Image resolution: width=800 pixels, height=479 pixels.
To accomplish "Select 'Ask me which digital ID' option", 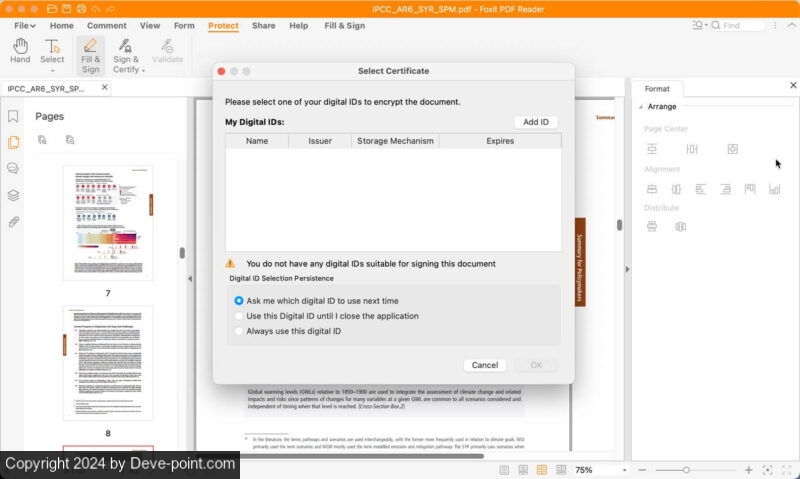I will (239, 300).
